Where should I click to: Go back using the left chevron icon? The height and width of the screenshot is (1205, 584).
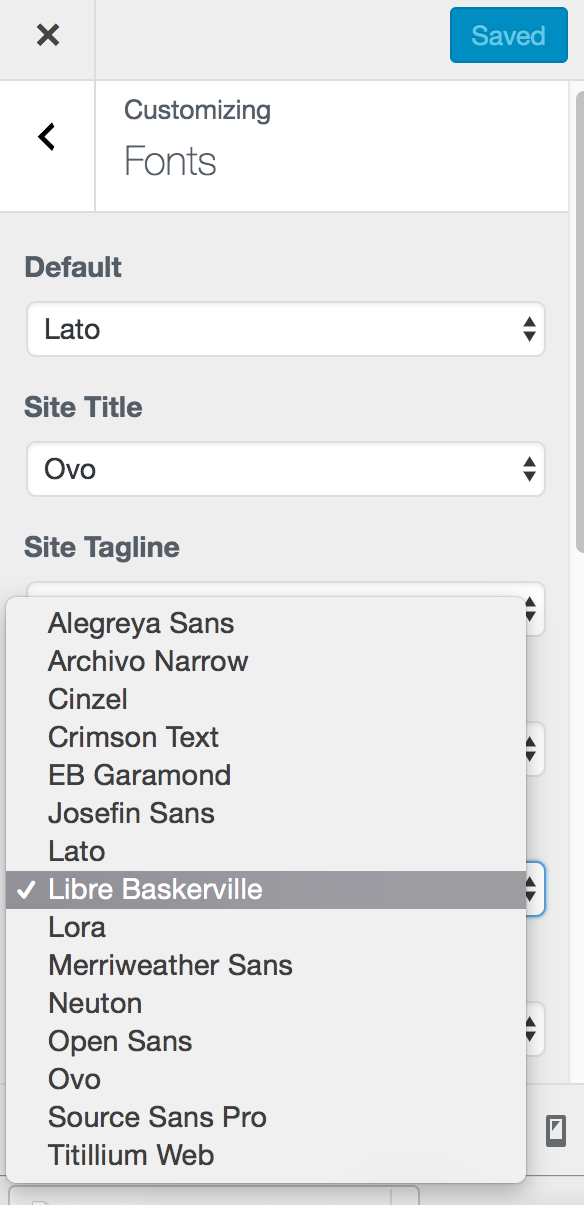pos(47,137)
